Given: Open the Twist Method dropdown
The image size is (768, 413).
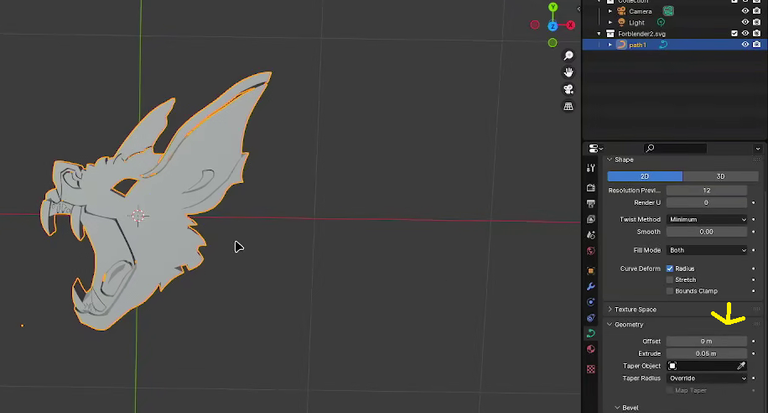Looking at the screenshot, I should [707, 219].
